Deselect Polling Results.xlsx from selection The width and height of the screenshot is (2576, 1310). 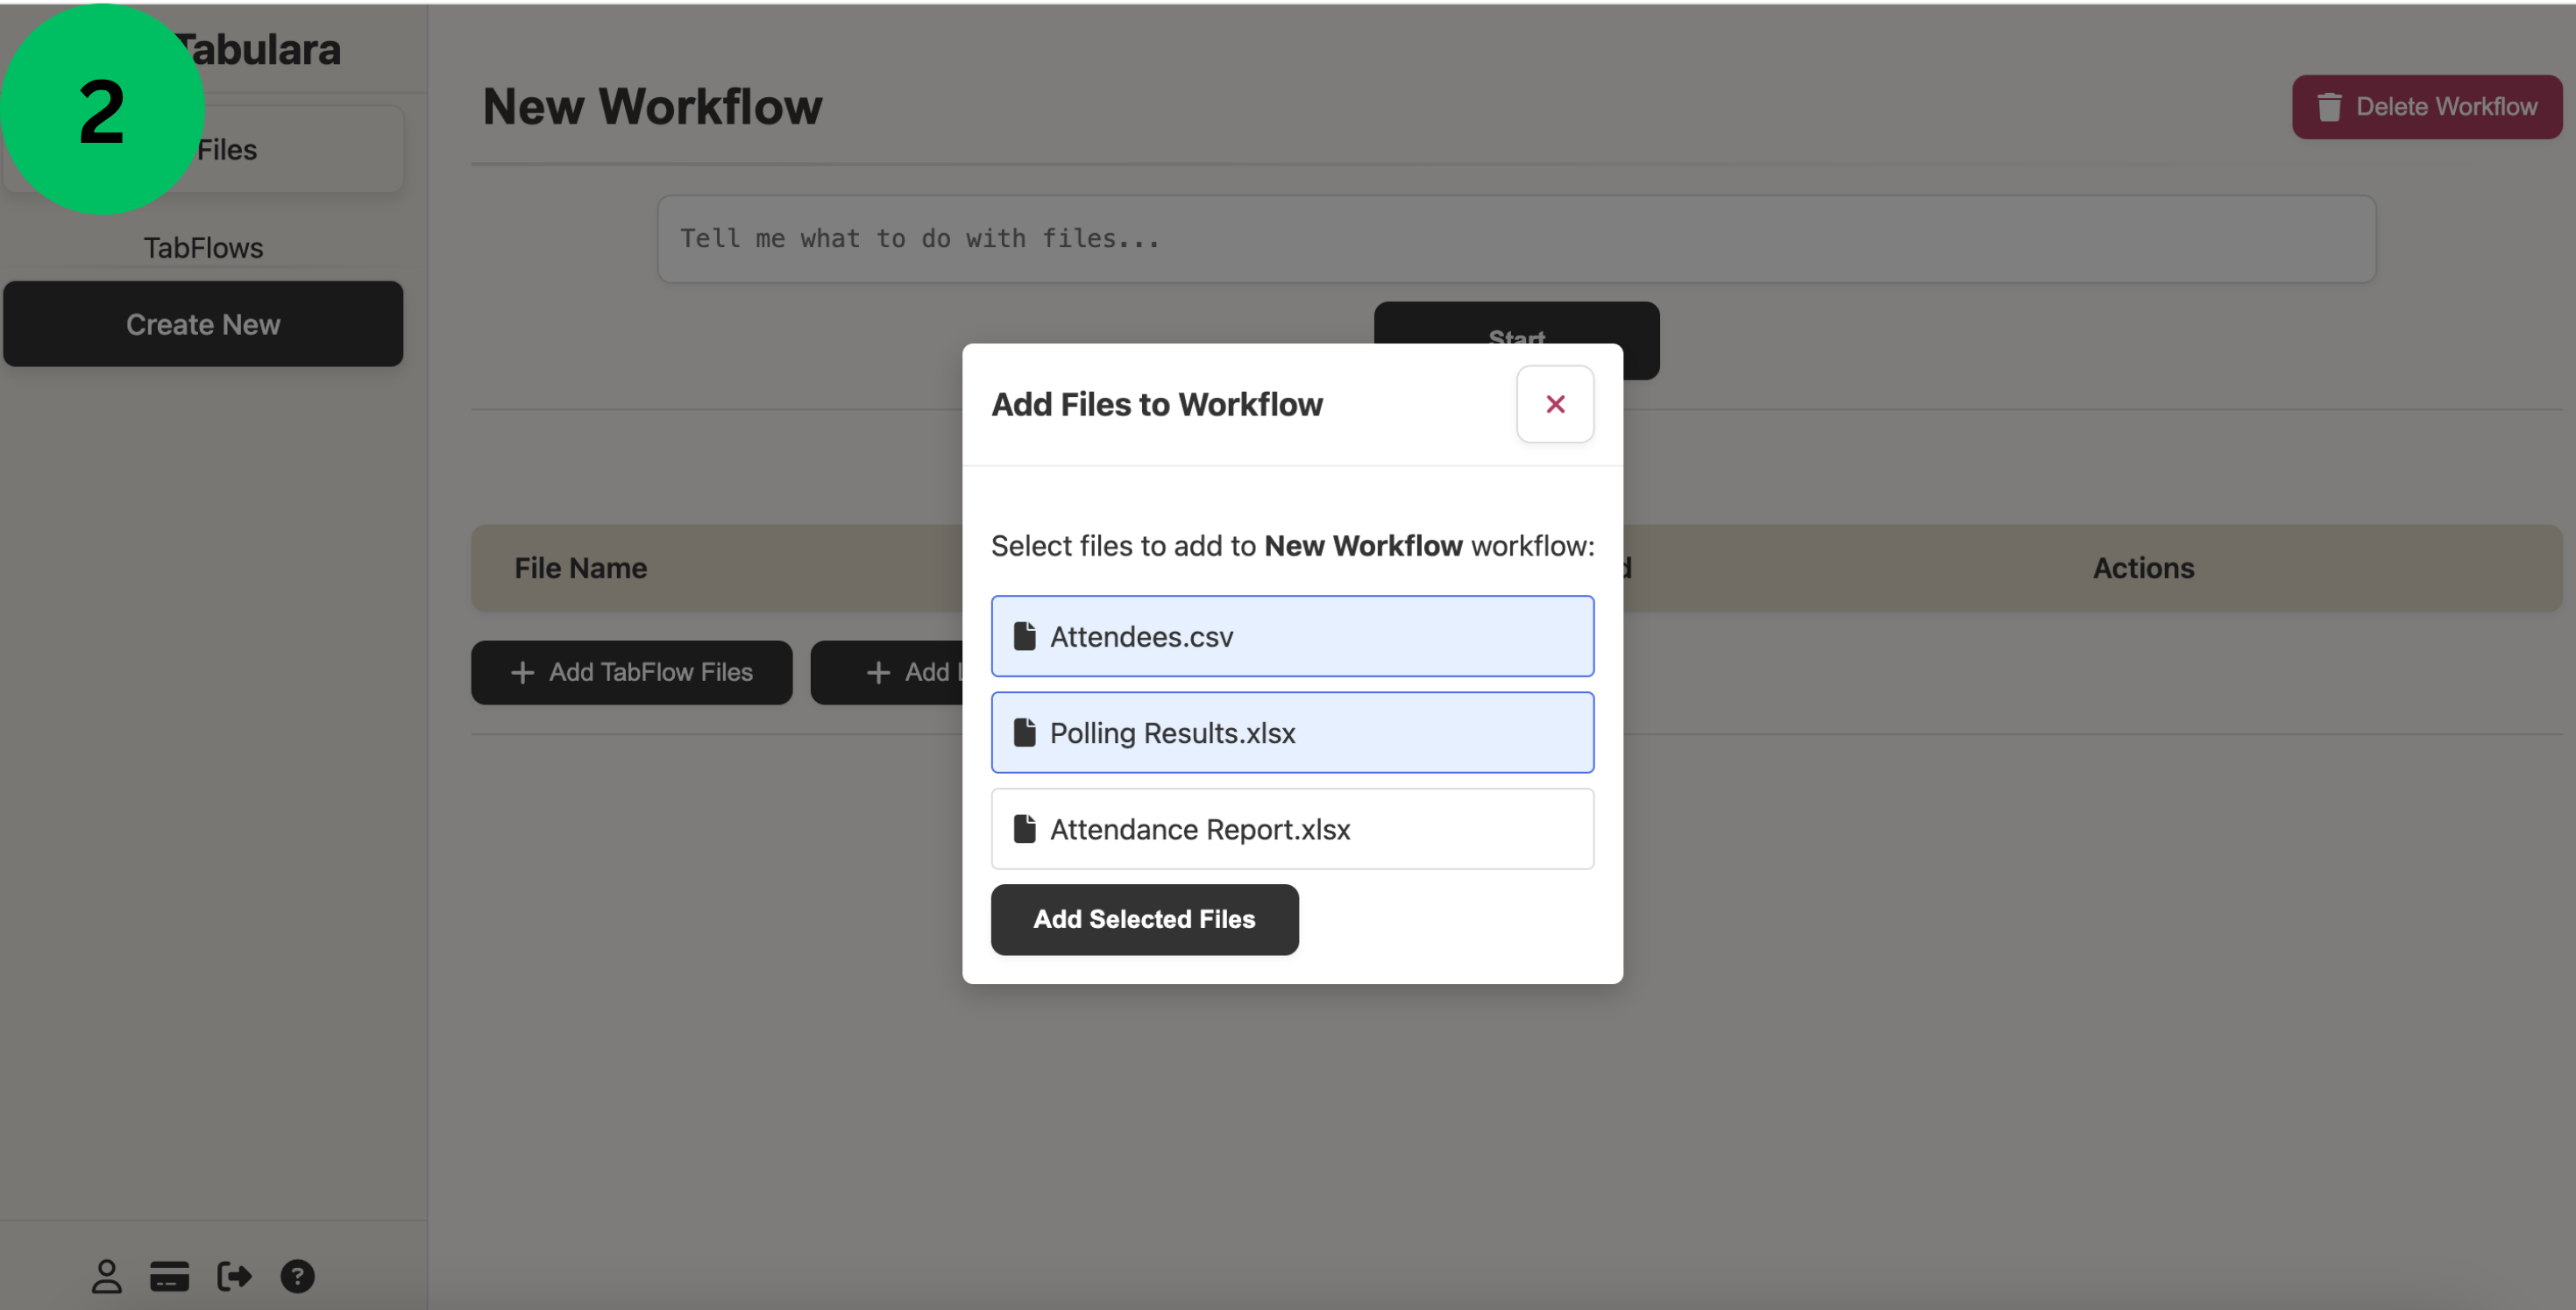click(x=1292, y=732)
